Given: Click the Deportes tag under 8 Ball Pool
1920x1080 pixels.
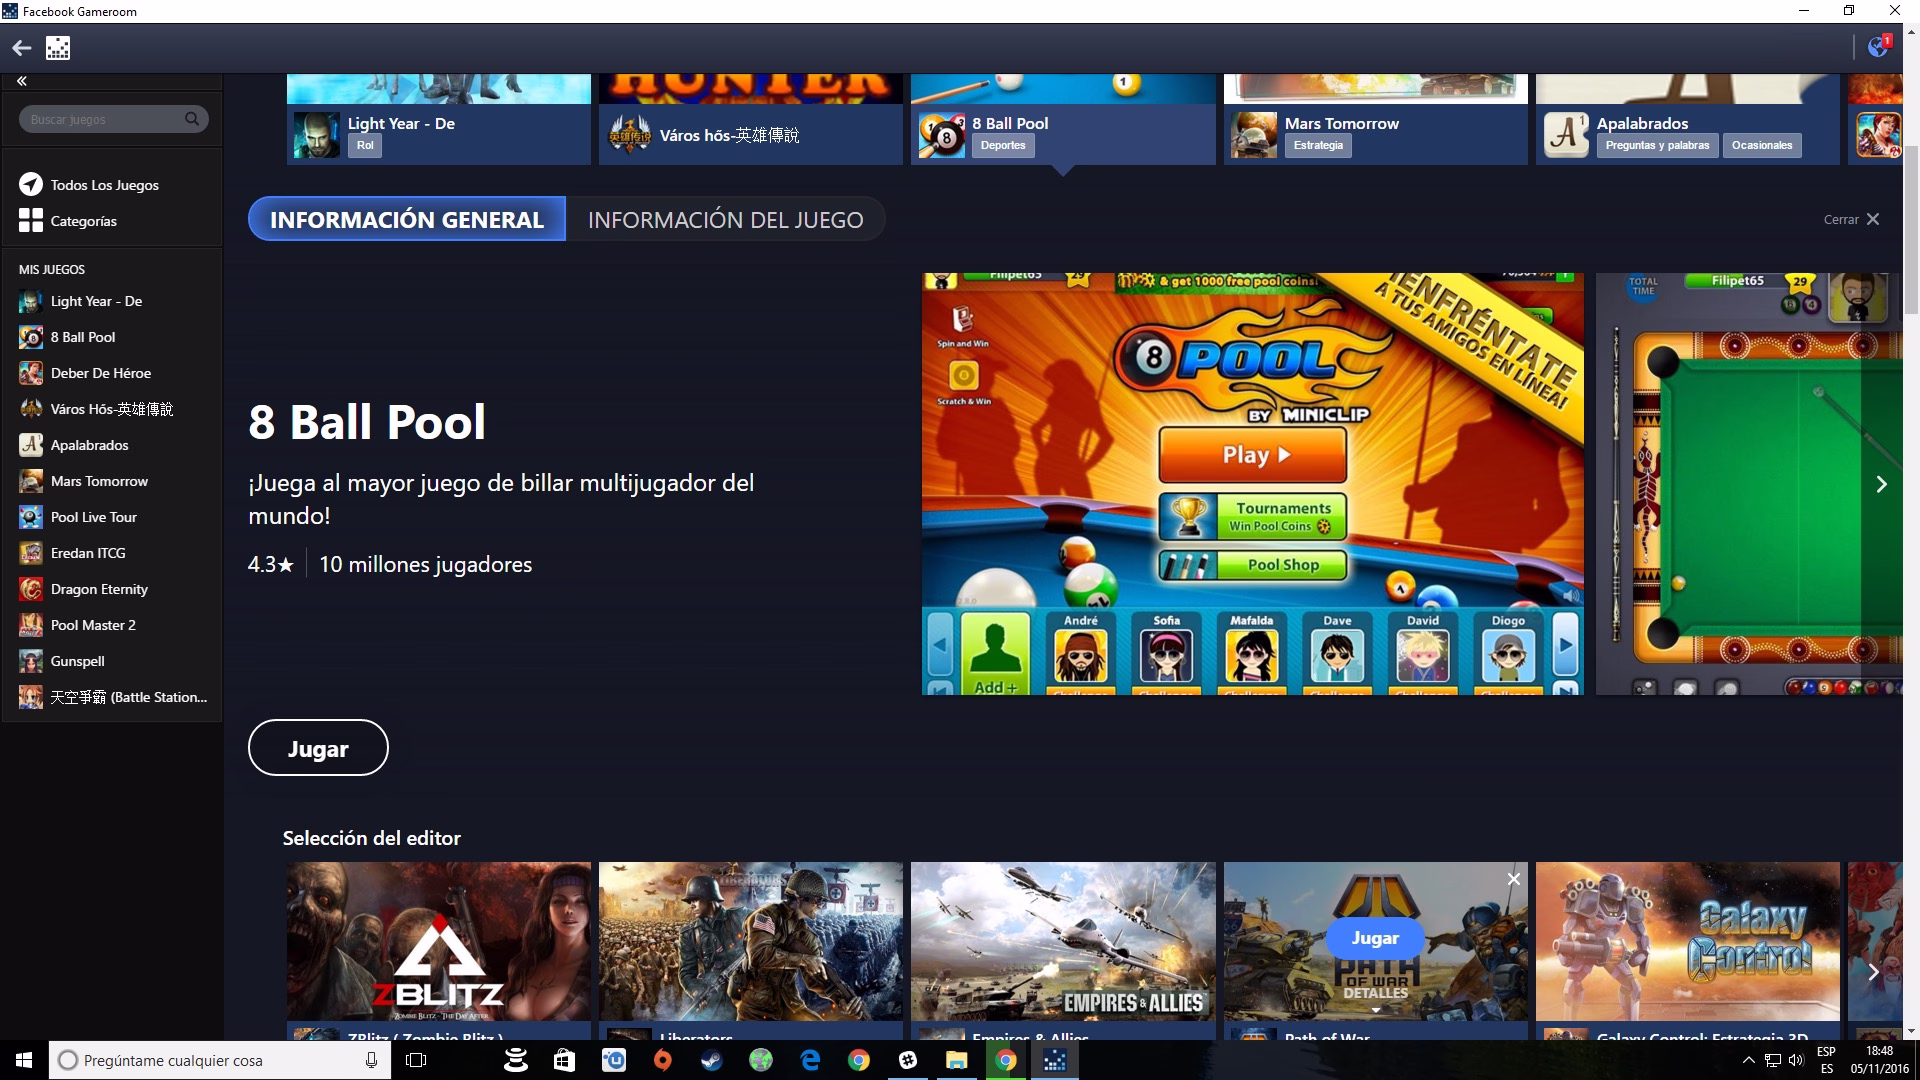Looking at the screenshot, I should click(1003, 145).
